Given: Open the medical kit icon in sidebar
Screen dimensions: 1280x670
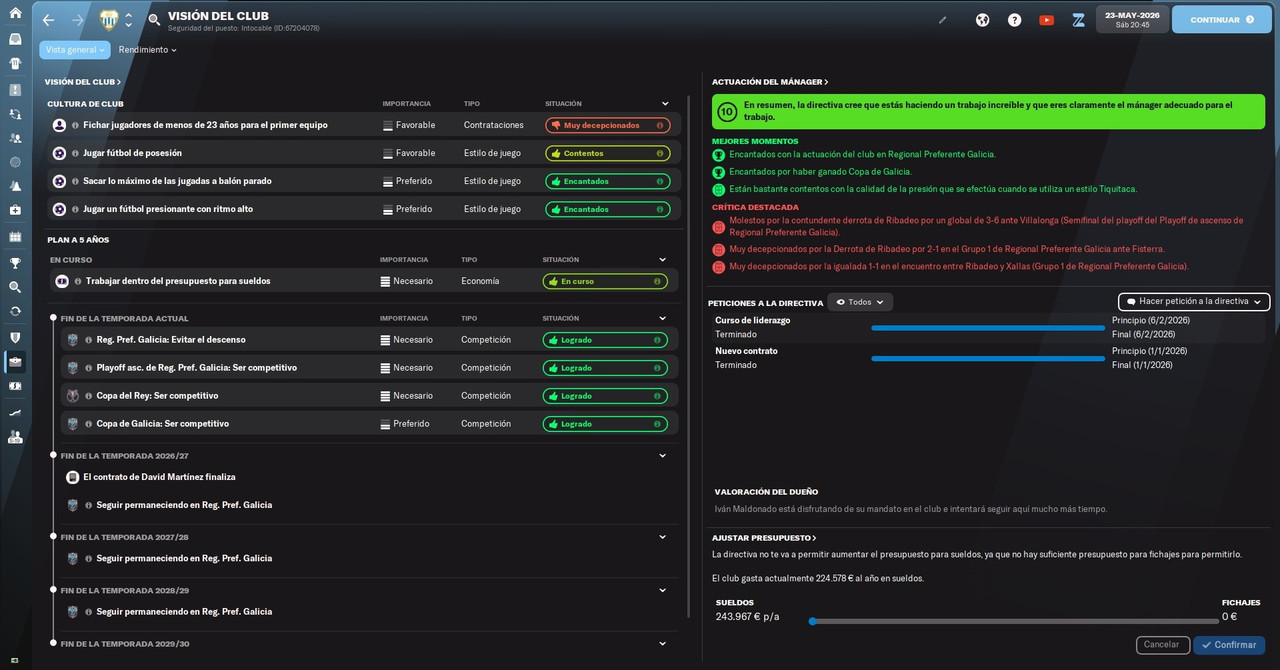Looking at the screenshot, I should (x=15, y=211).
